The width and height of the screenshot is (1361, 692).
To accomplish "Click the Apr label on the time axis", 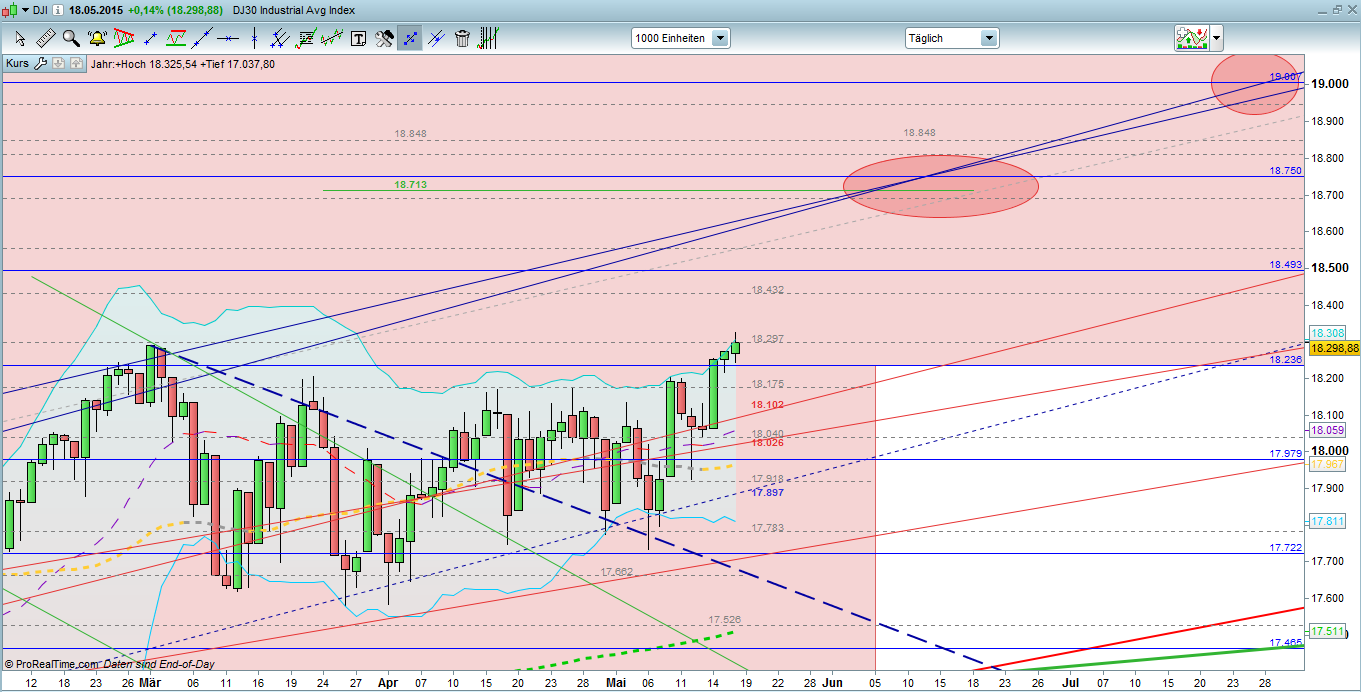I will (x=389, y=681).
